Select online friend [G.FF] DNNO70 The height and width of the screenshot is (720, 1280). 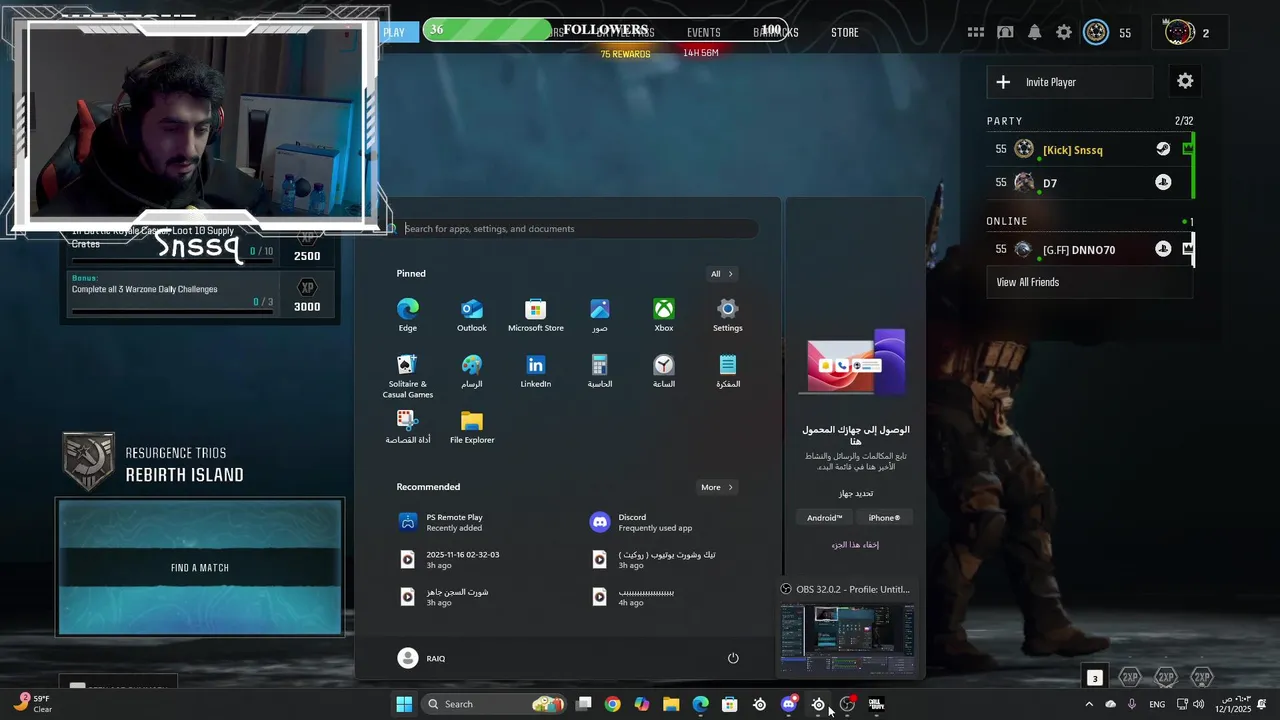point(1090,249)
